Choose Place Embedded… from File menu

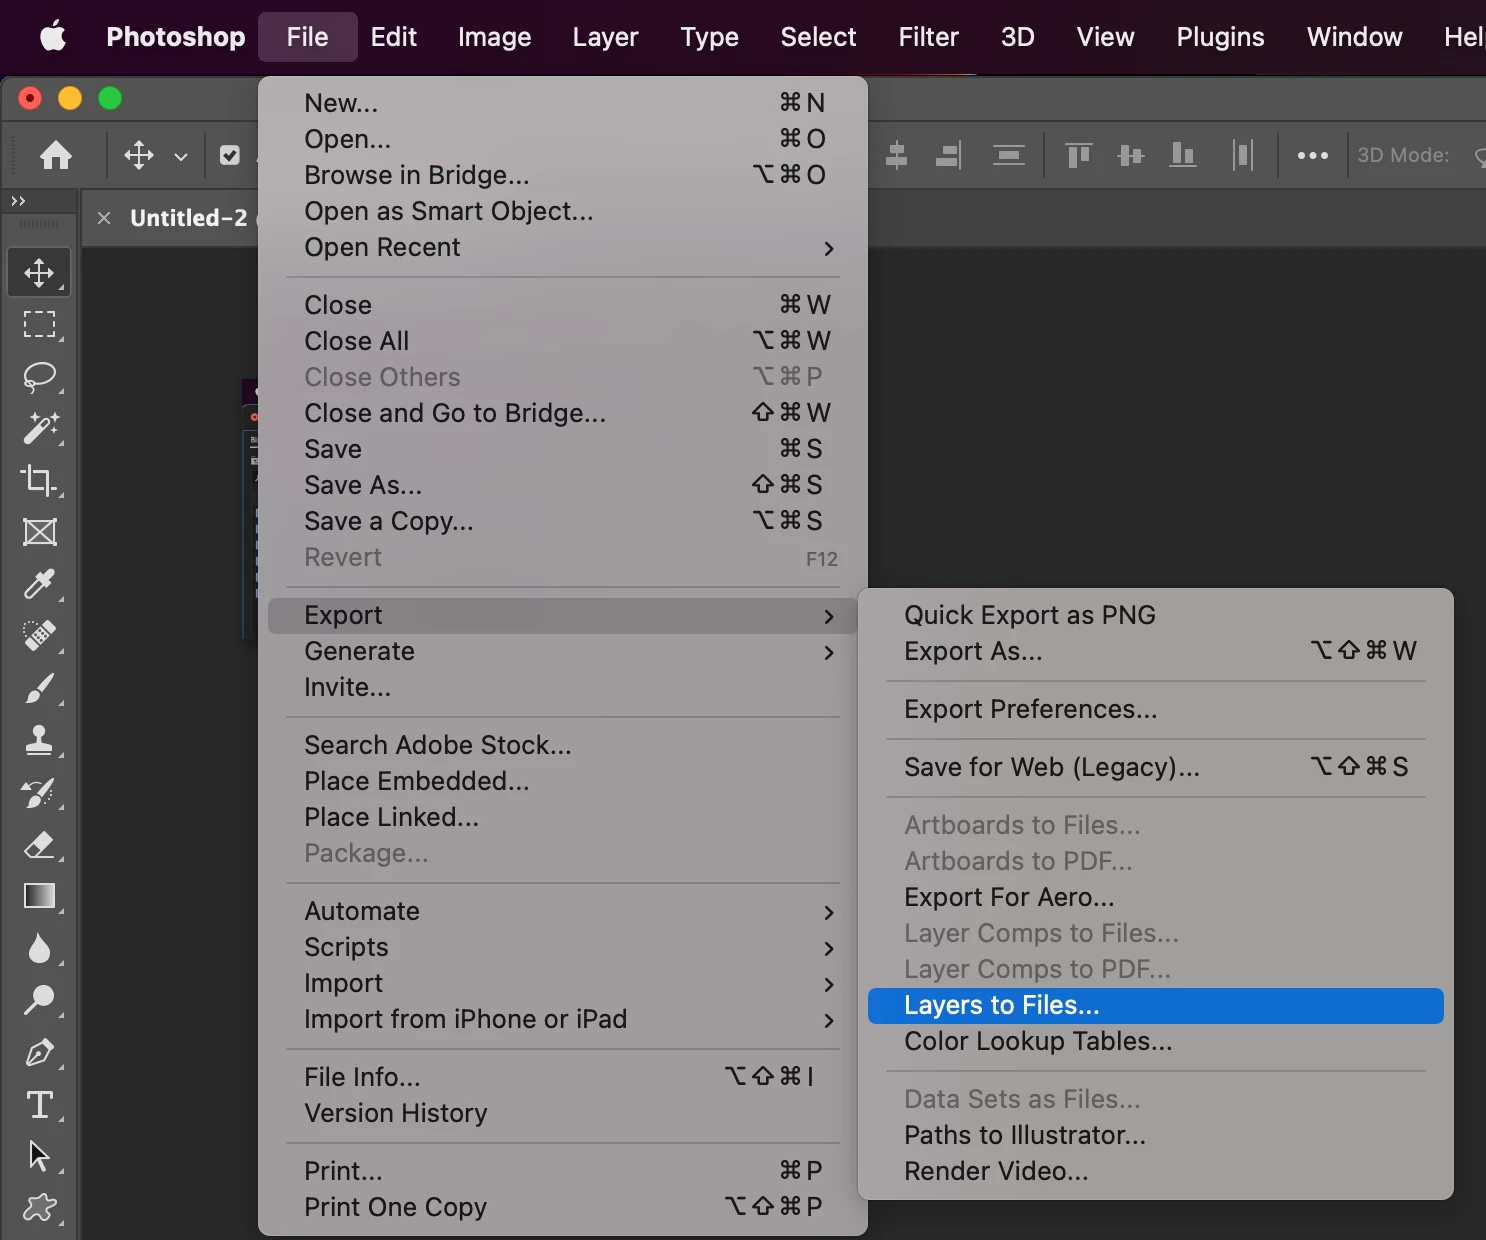563,781
